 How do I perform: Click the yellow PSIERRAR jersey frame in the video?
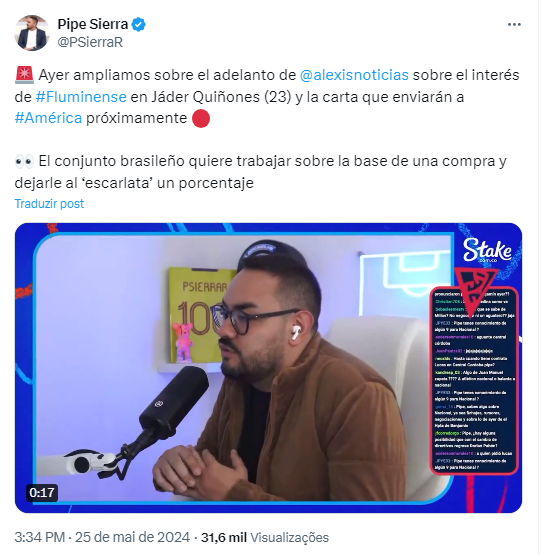[199, 315]
